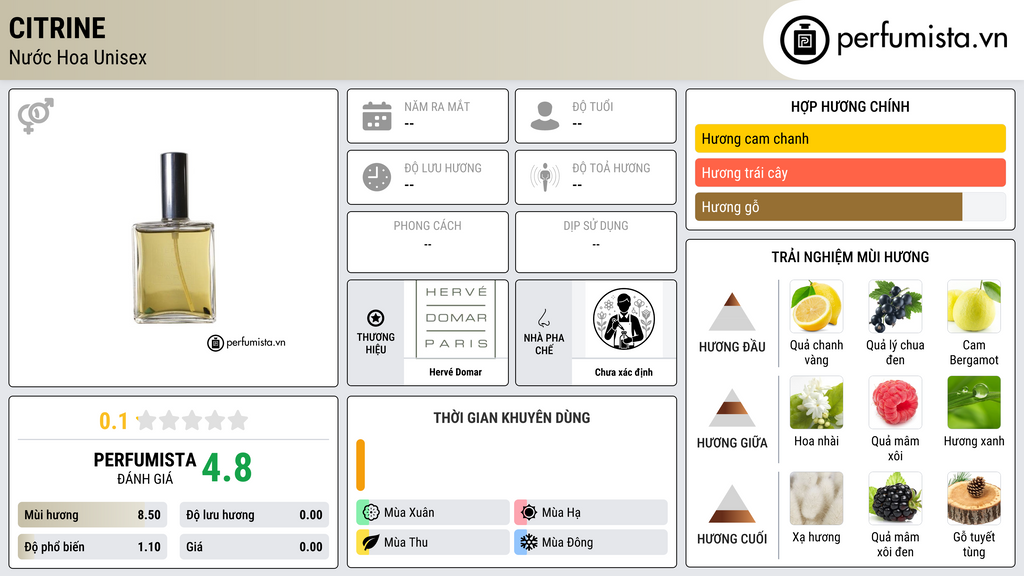Click the yellow Hương cam chanh bar
This screenshot has height=576, width=1024.
point(850,138)
